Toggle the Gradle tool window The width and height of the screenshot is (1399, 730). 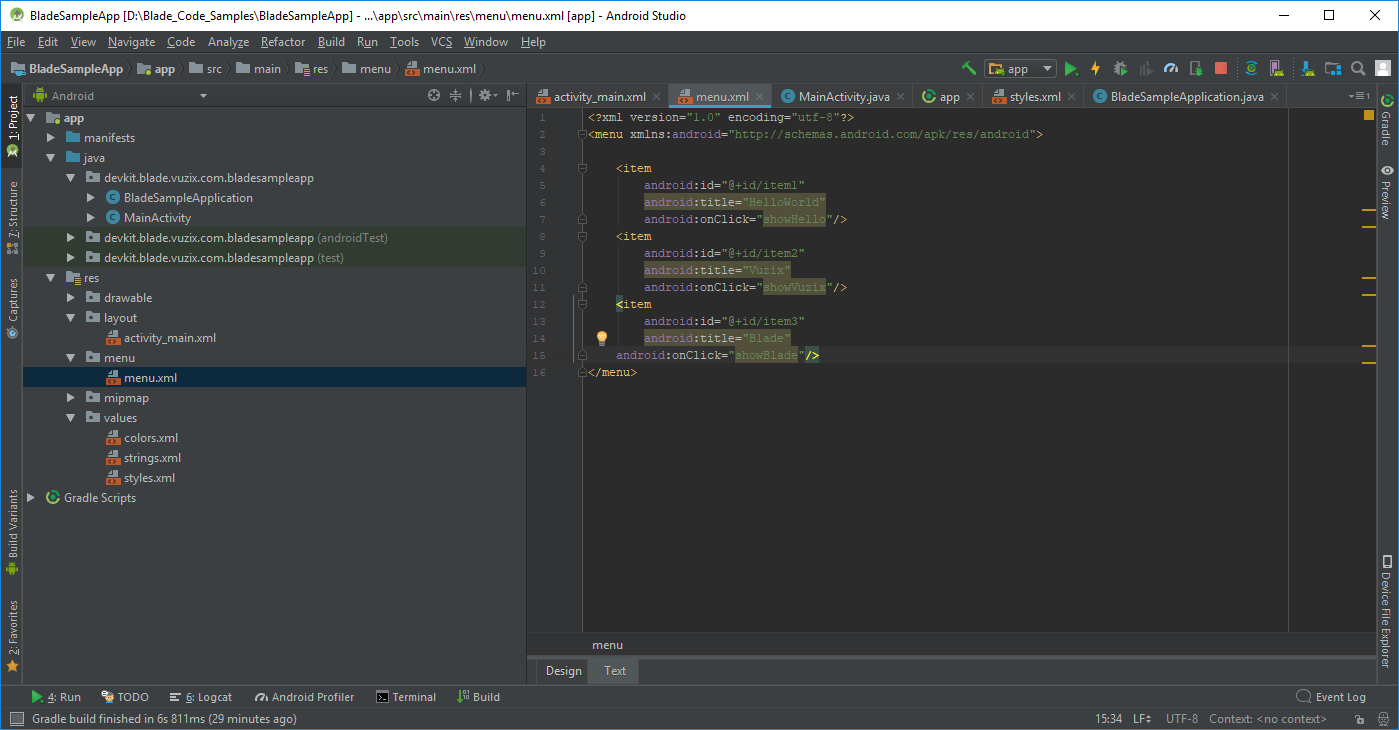click(x=1387, y=120)
